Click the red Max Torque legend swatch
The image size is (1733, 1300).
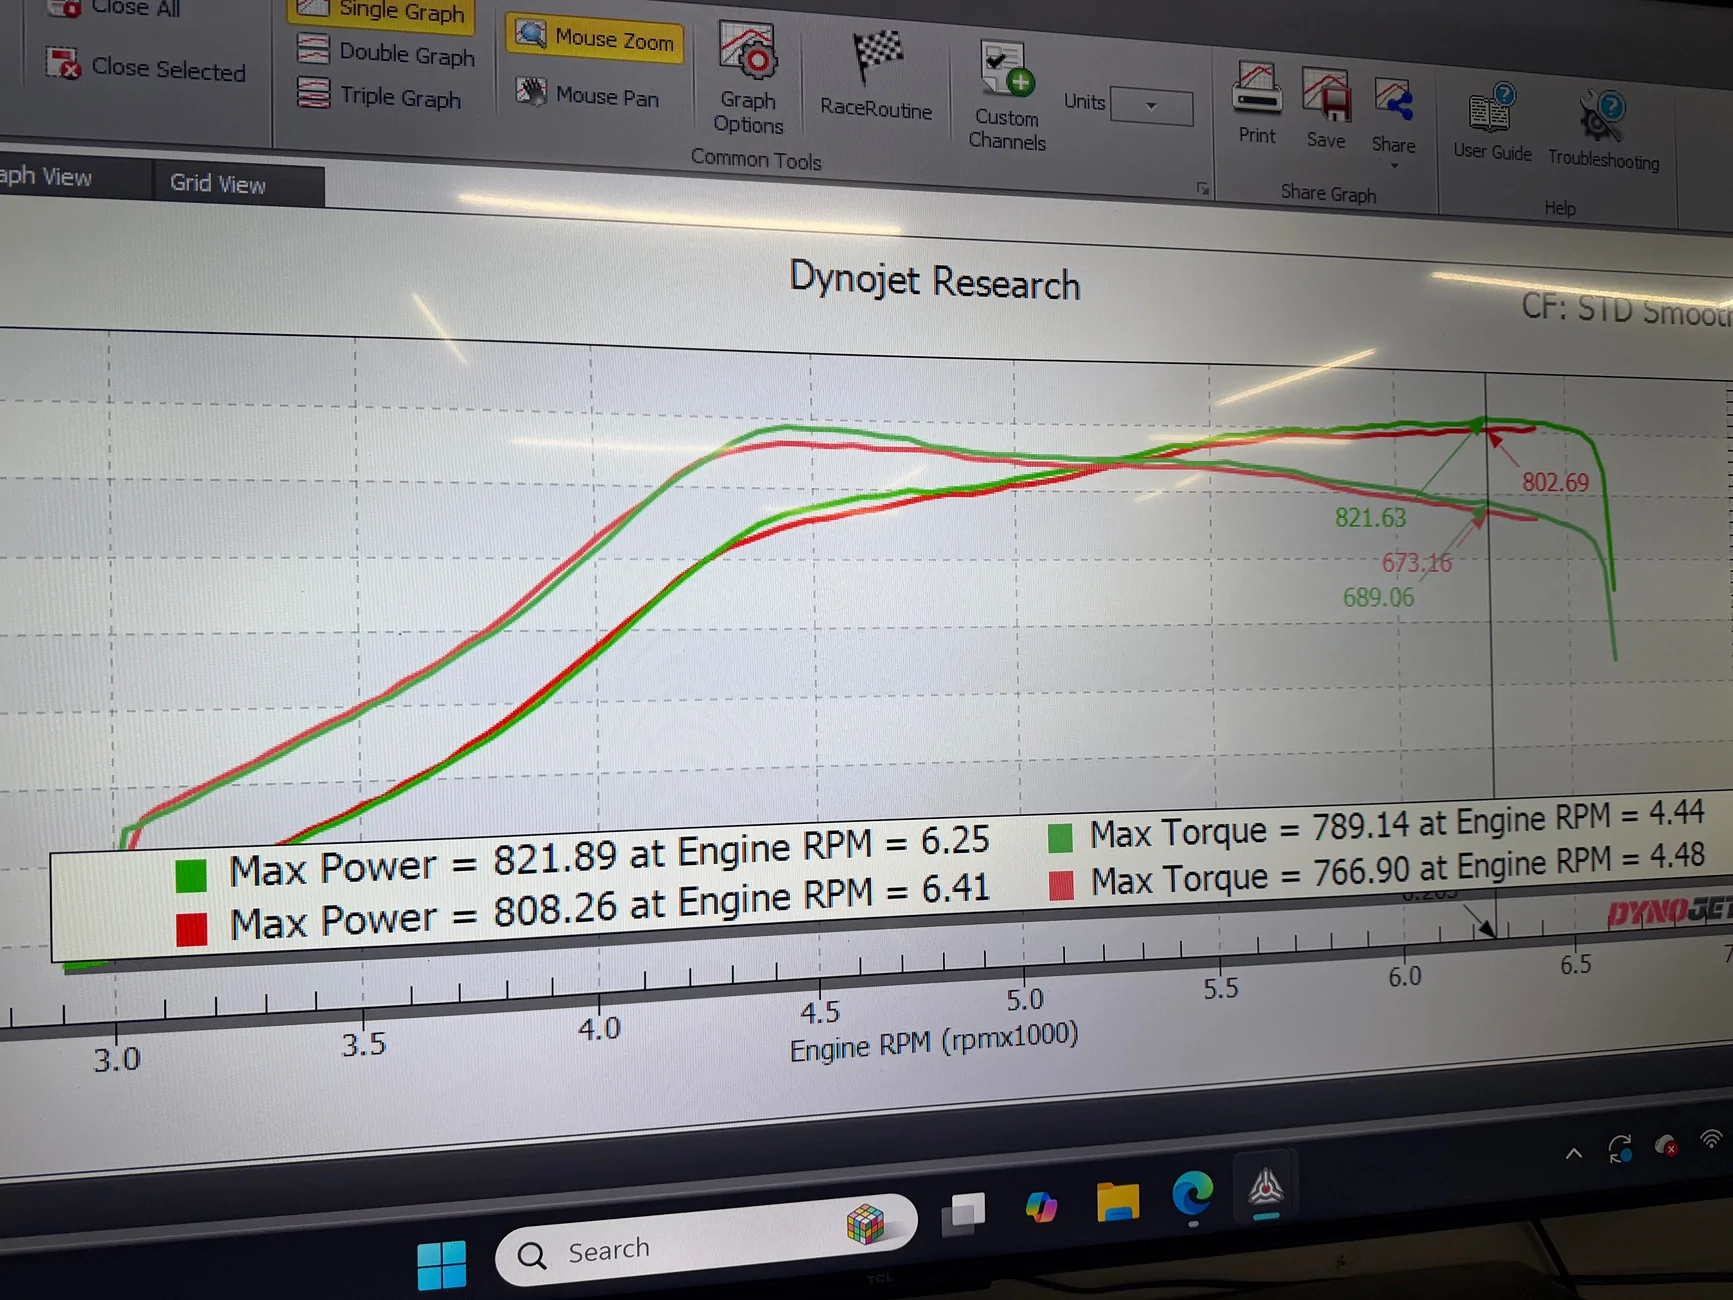[1061, 884]
